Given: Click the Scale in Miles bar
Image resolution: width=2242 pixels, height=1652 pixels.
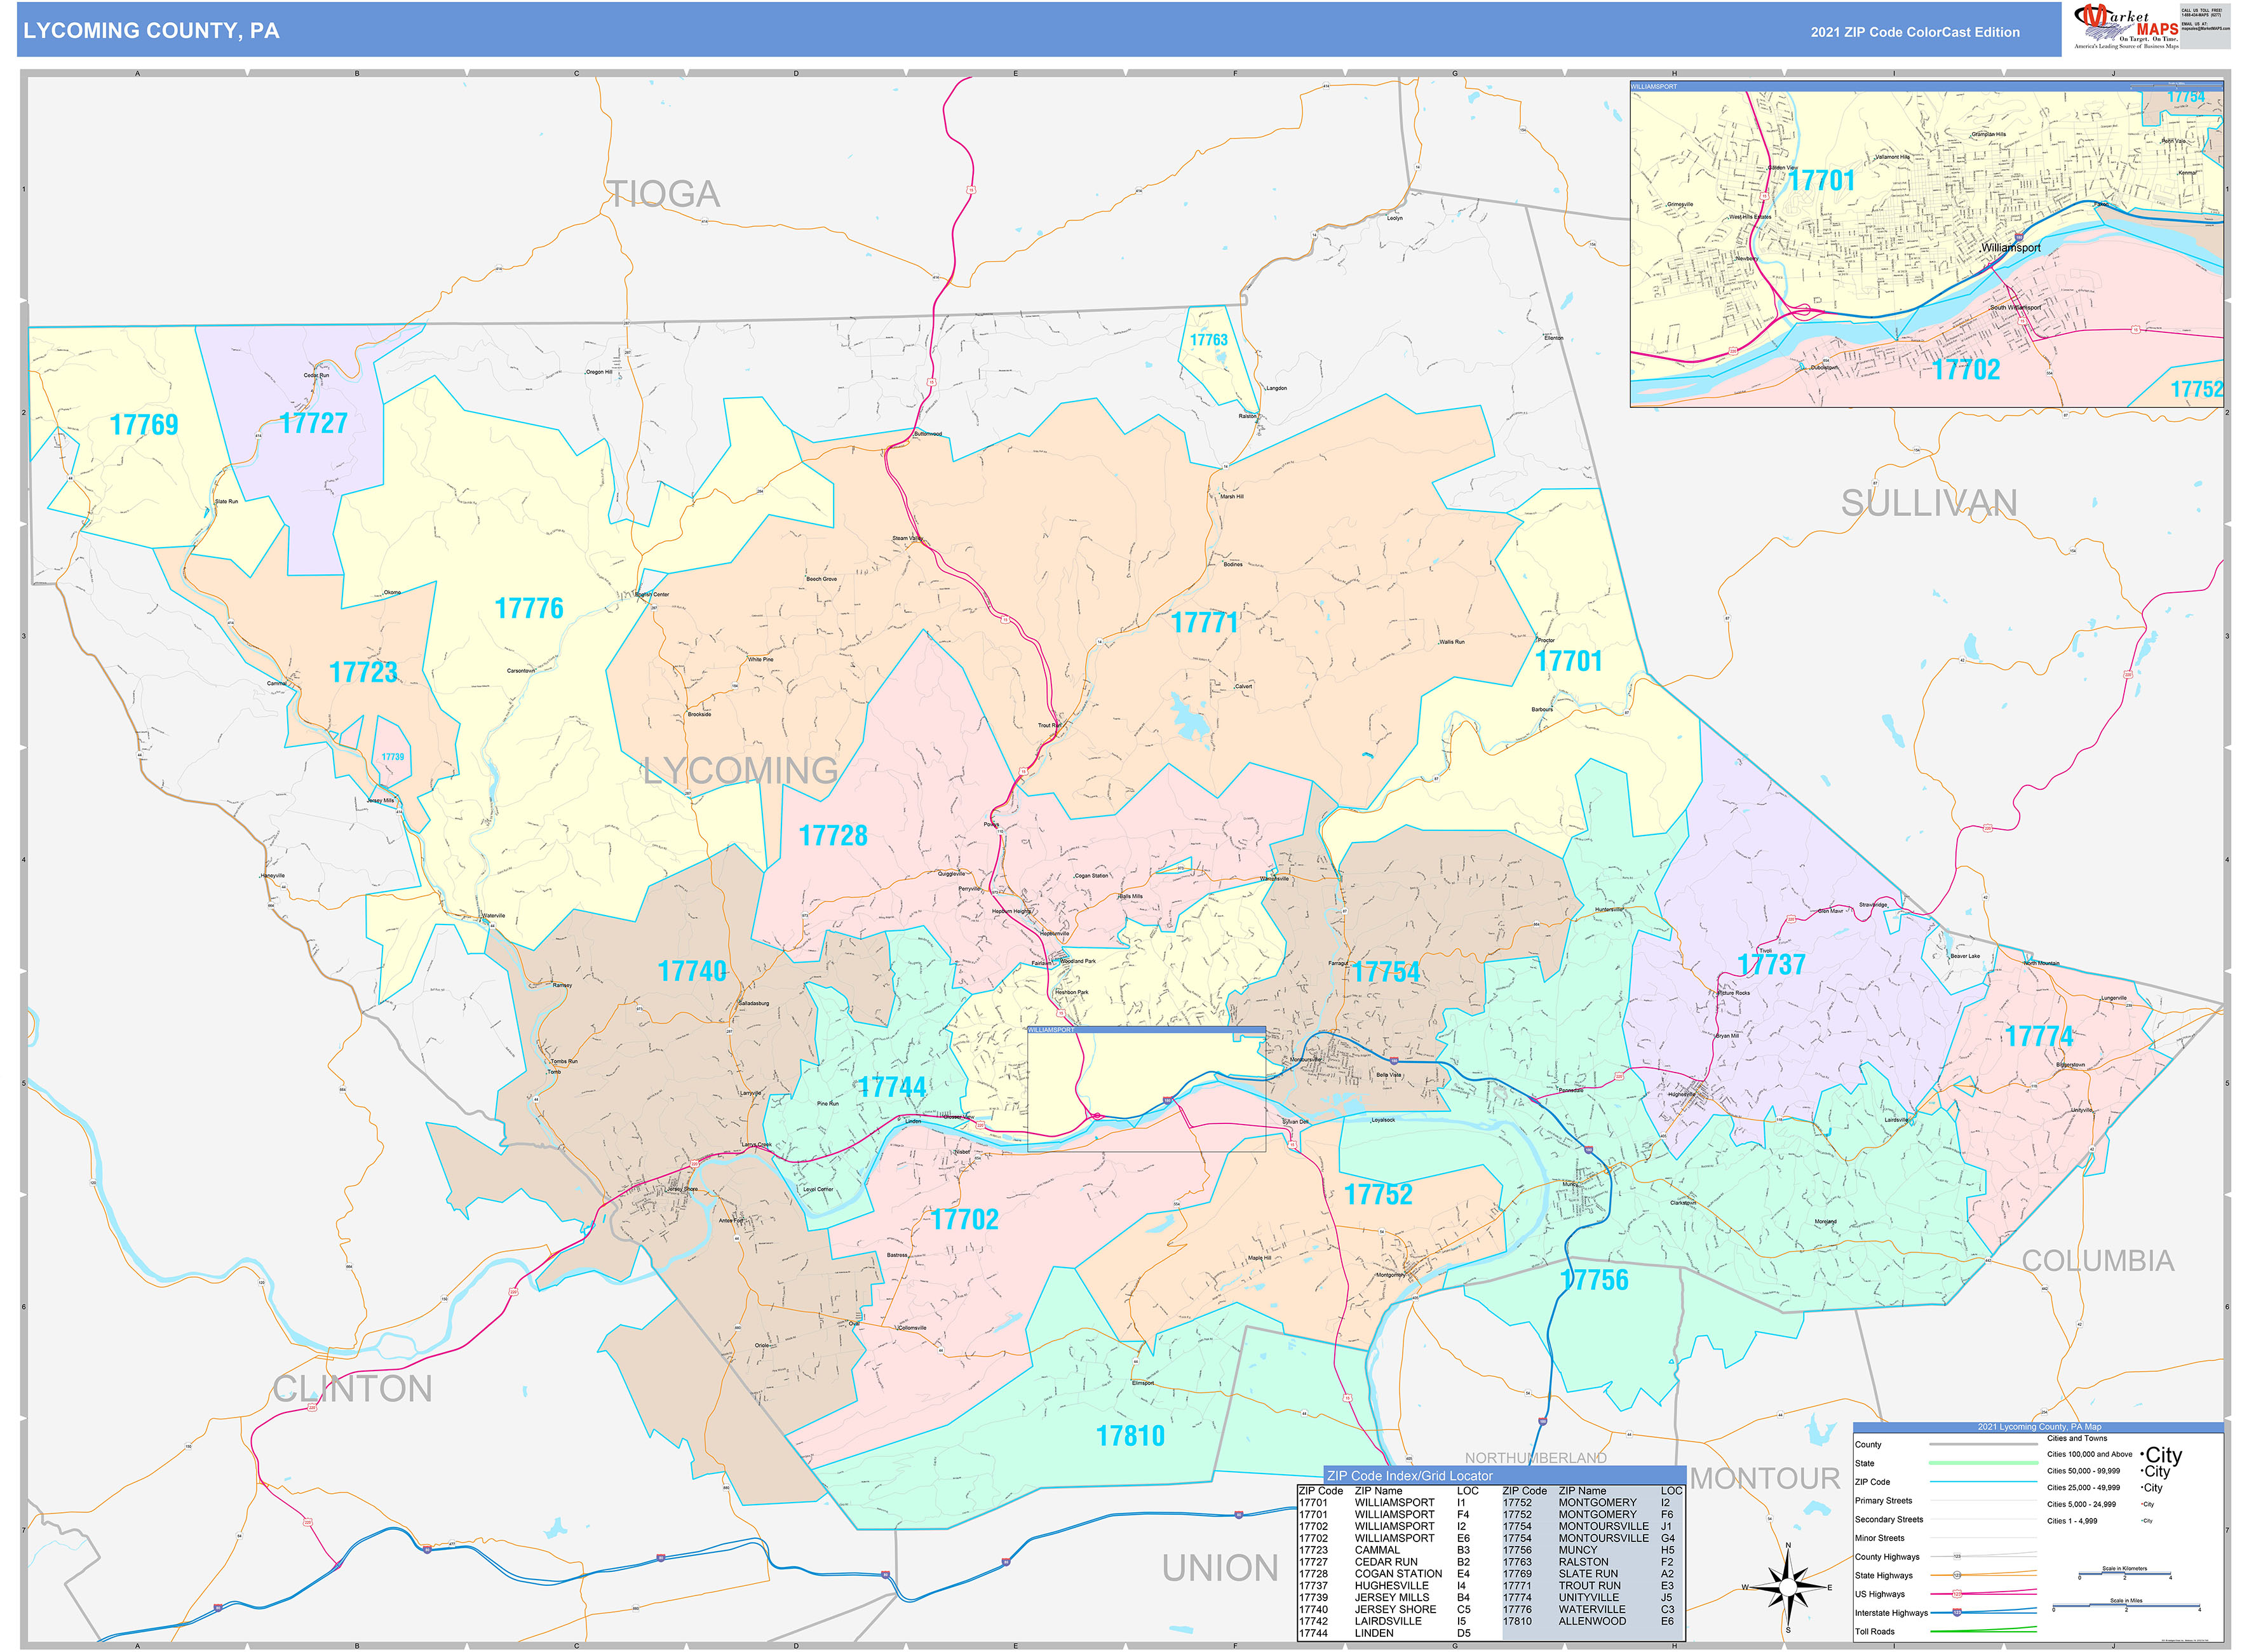Looking at the screenshot, I should click(2126, 1607).
